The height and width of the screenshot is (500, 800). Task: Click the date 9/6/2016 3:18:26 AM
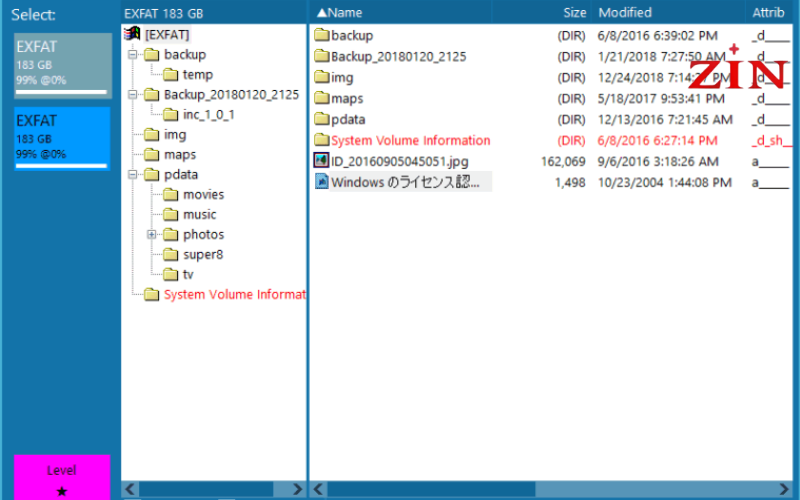click(x=657, y=162)
